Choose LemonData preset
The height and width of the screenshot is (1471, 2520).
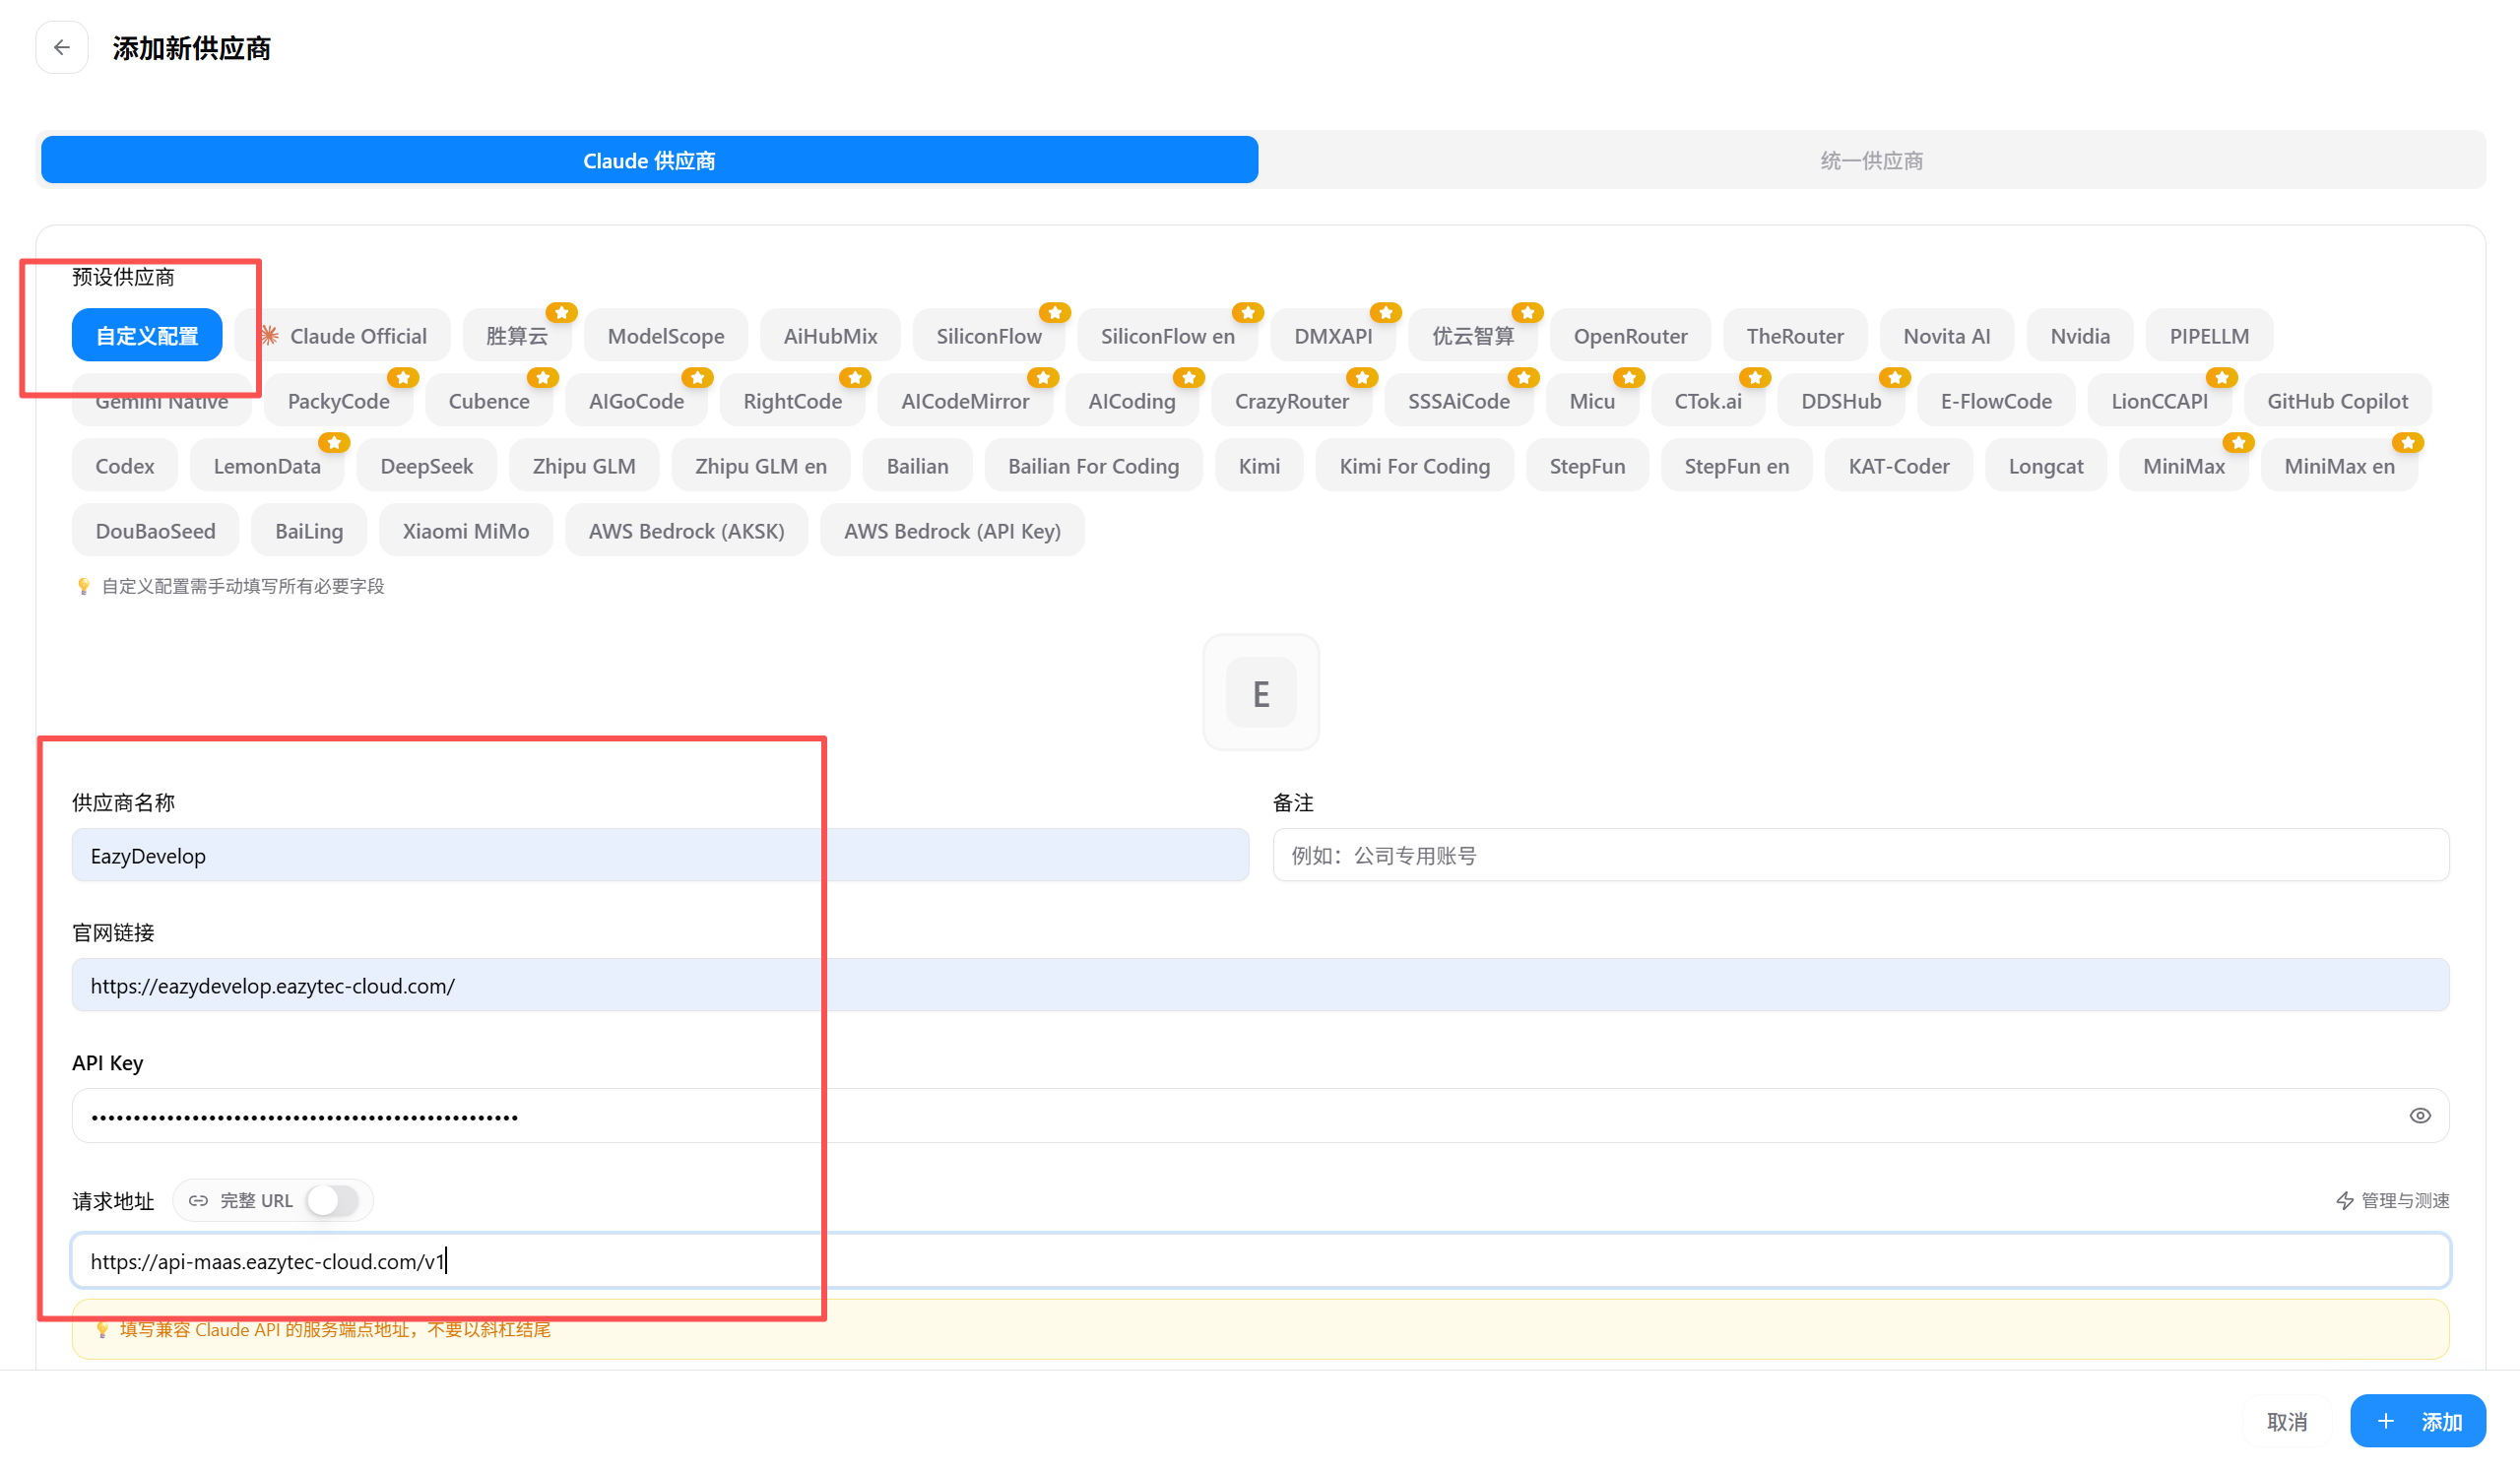tap(267, 465)
